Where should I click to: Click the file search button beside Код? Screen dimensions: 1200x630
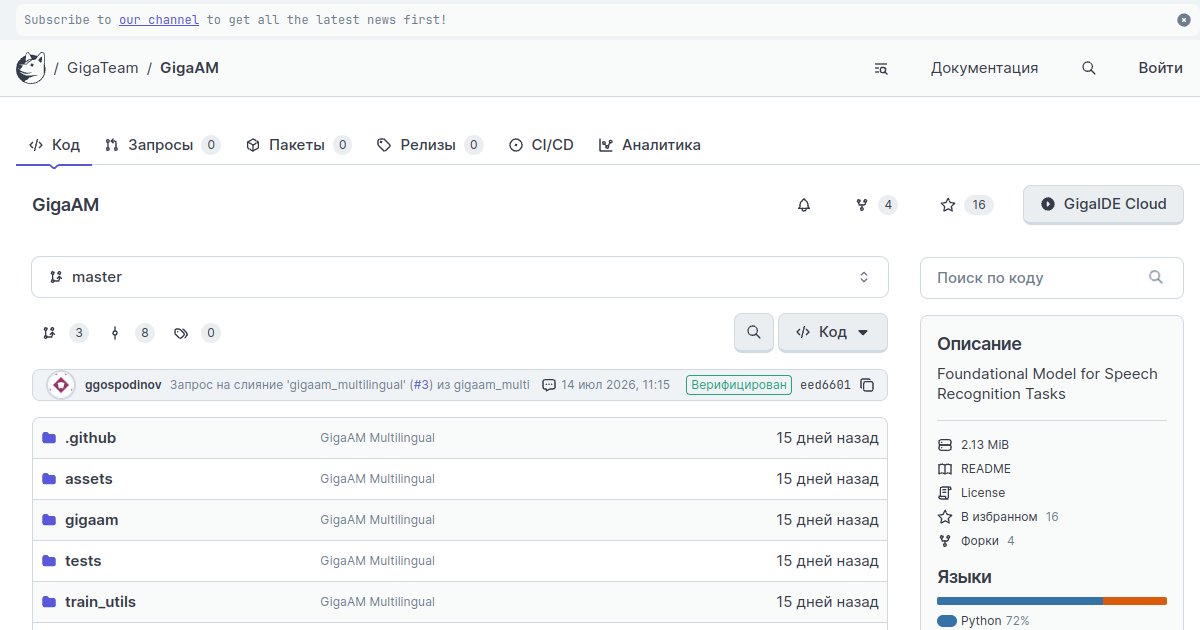pyautogui.click(x=754, y=333)
